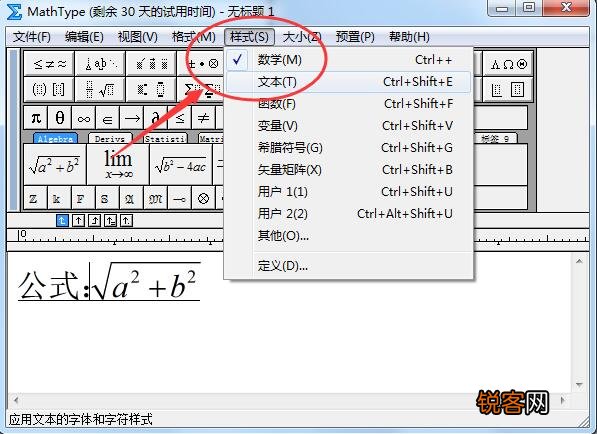Apply the 文本(T) style
597x434 pixels.
(x=348, y=82)
